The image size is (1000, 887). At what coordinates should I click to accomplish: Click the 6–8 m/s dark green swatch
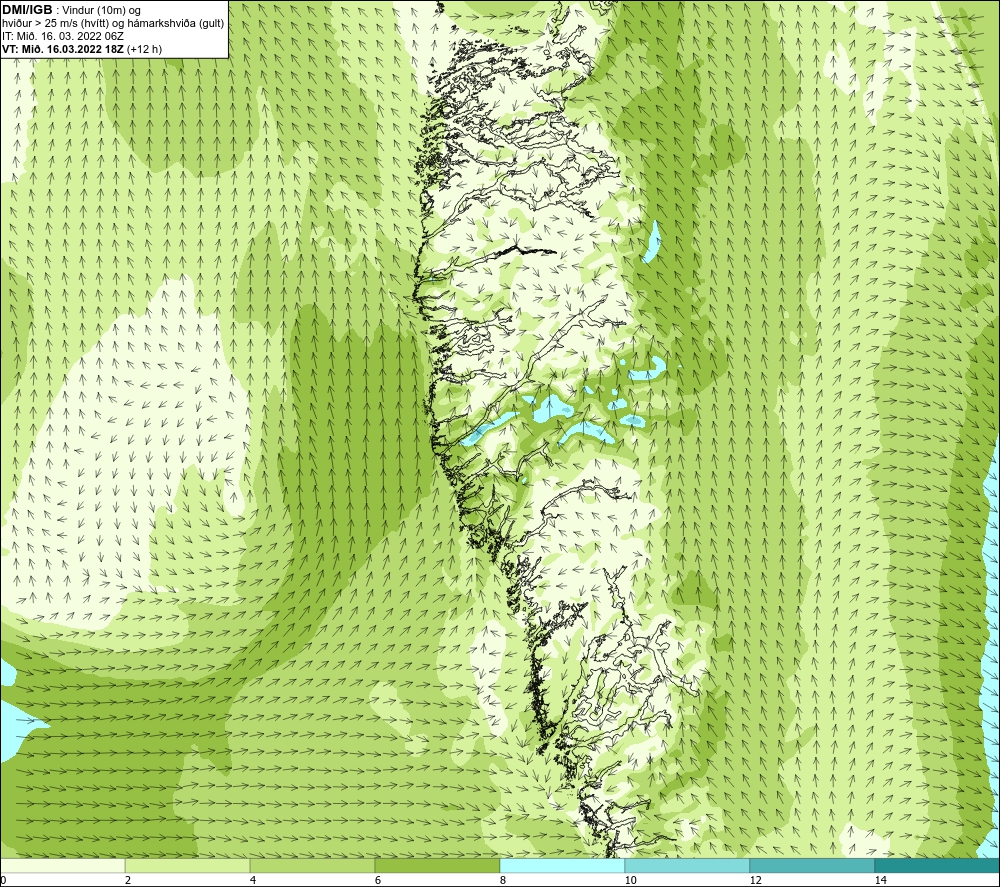[x=438, y=865]
